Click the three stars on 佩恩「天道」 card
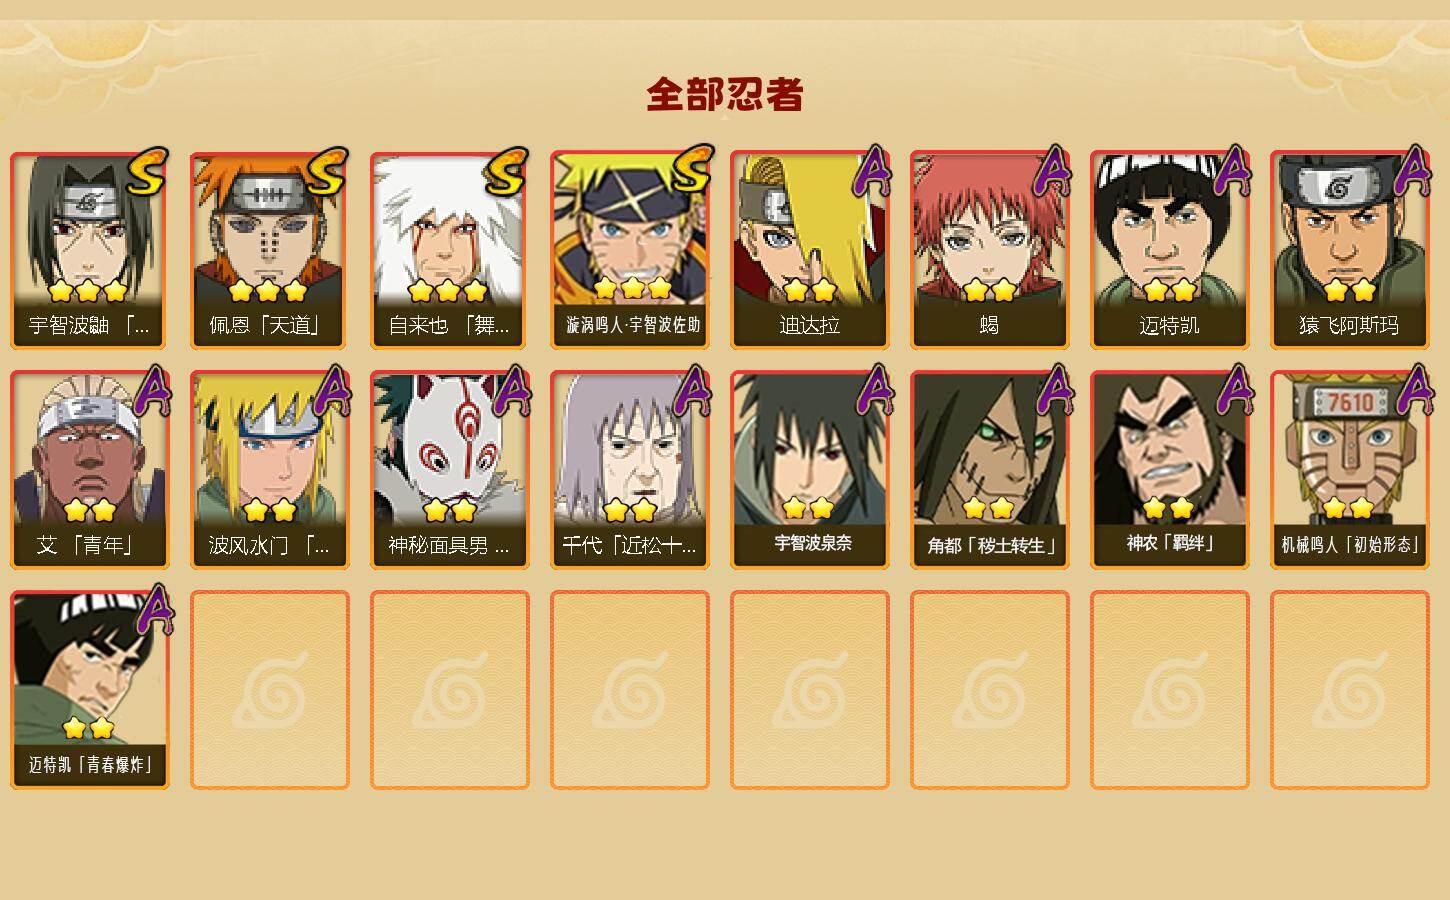 [267, 291]
